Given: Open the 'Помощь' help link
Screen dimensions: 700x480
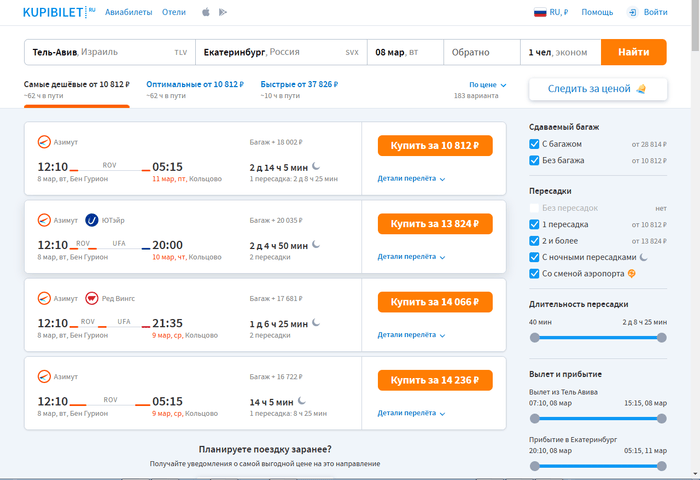Looking at the screenshot, I should point(597,13).
